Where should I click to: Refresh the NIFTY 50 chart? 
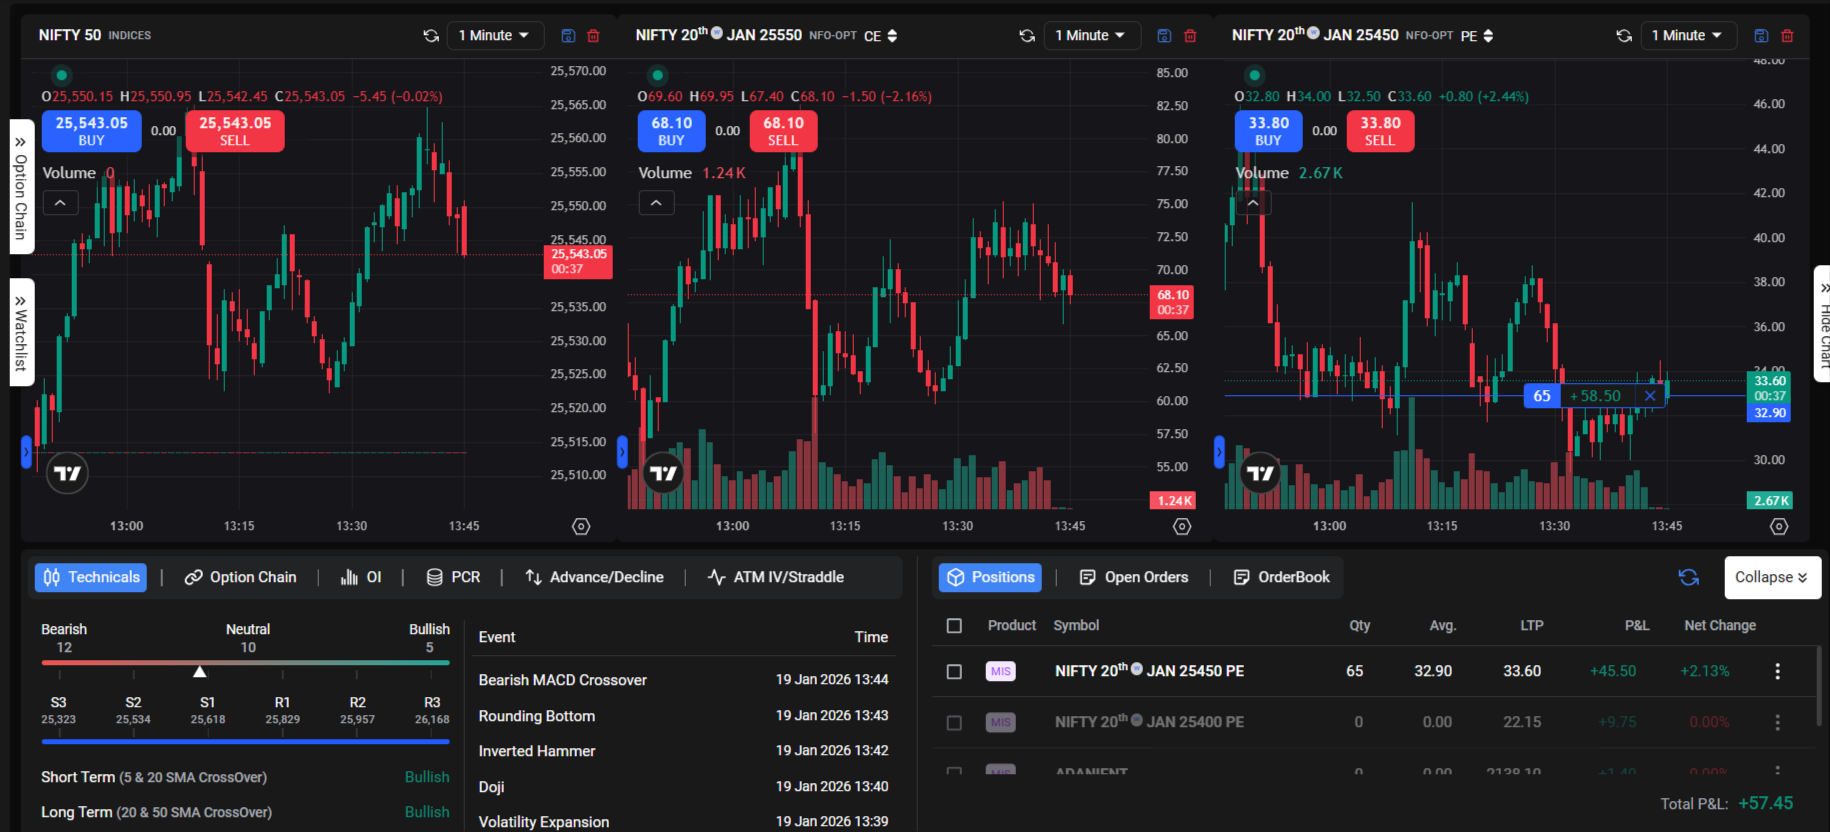tap(431, 36)
